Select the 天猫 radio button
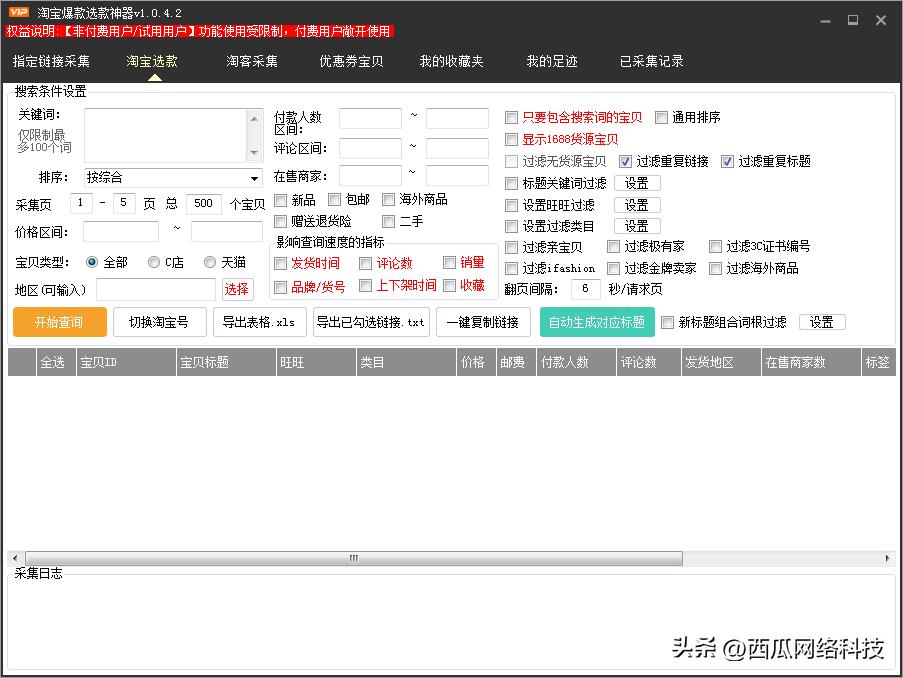The height and width of the screenshot is (678, 903). coord(210,262)
